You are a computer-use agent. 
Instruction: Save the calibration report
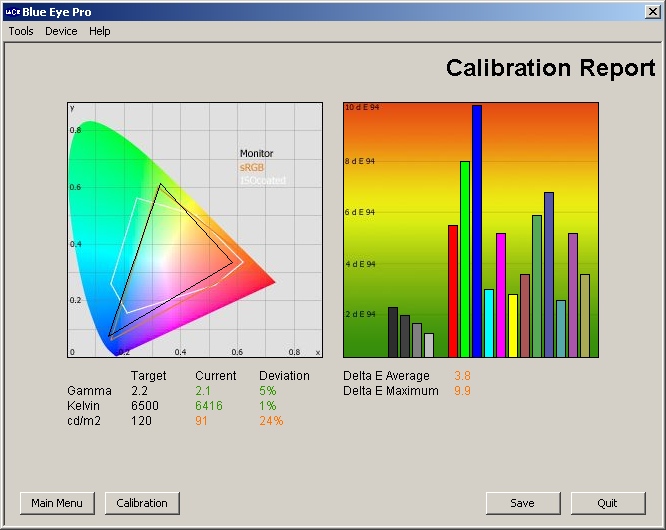[x=522, y=503]
